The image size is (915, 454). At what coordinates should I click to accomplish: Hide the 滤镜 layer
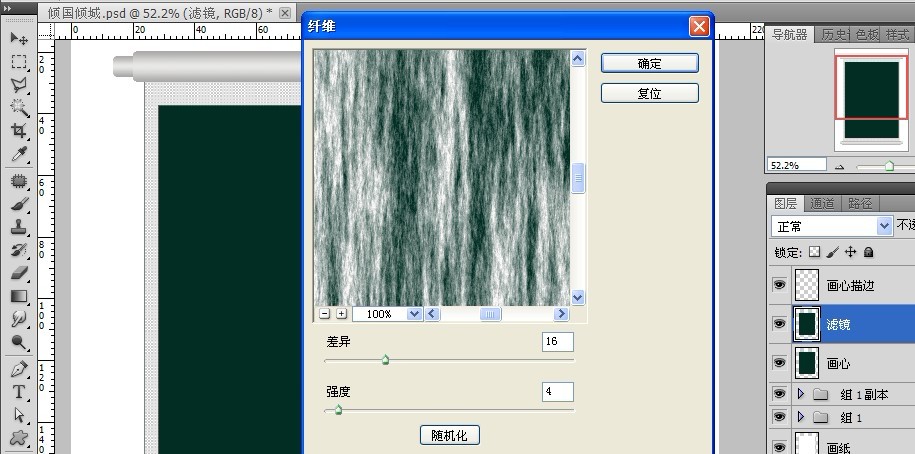[779, 324]
